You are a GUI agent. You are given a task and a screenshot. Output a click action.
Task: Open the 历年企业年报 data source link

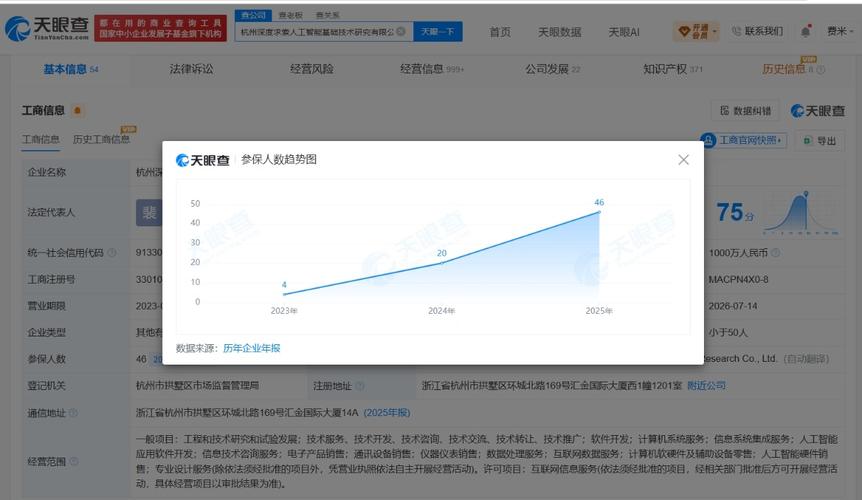click(252, 348)
